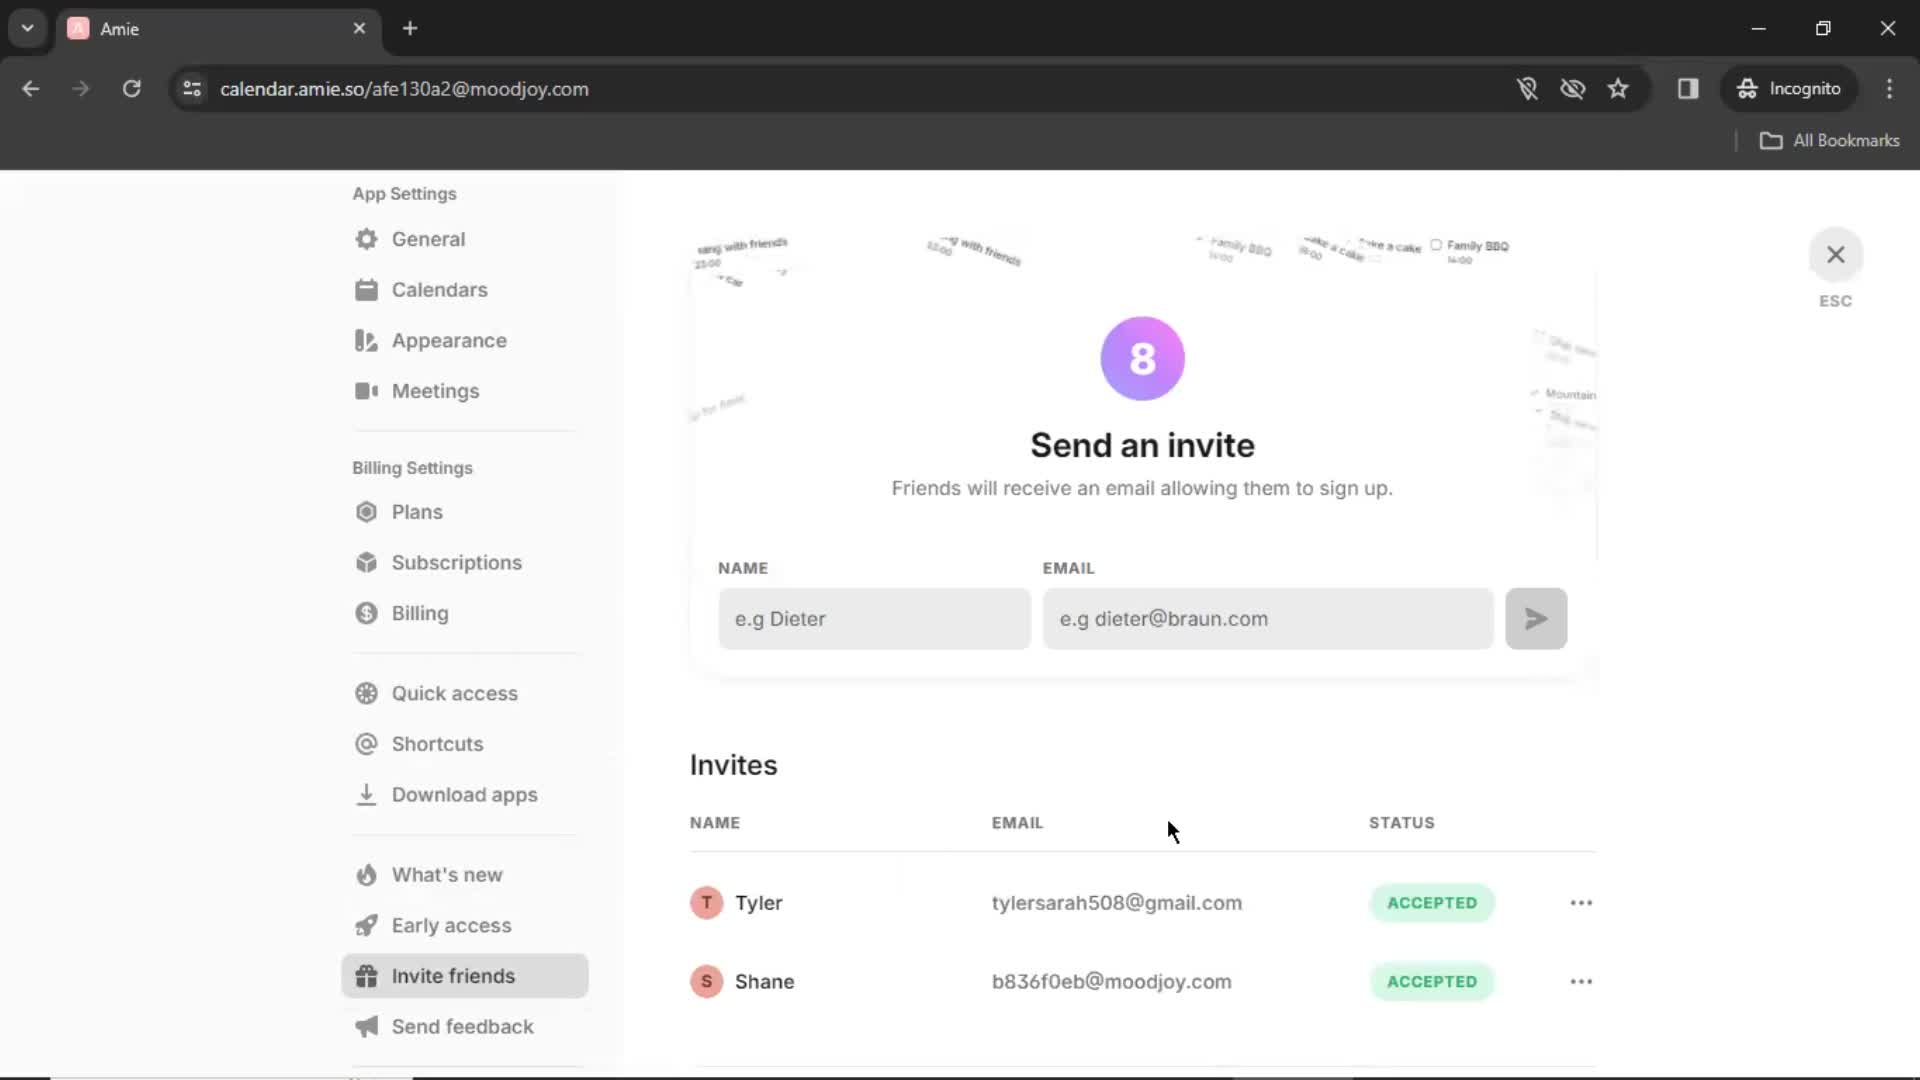Open the What's new section
Viewport: 1920px width, 1080px height.
pos(447,874)
